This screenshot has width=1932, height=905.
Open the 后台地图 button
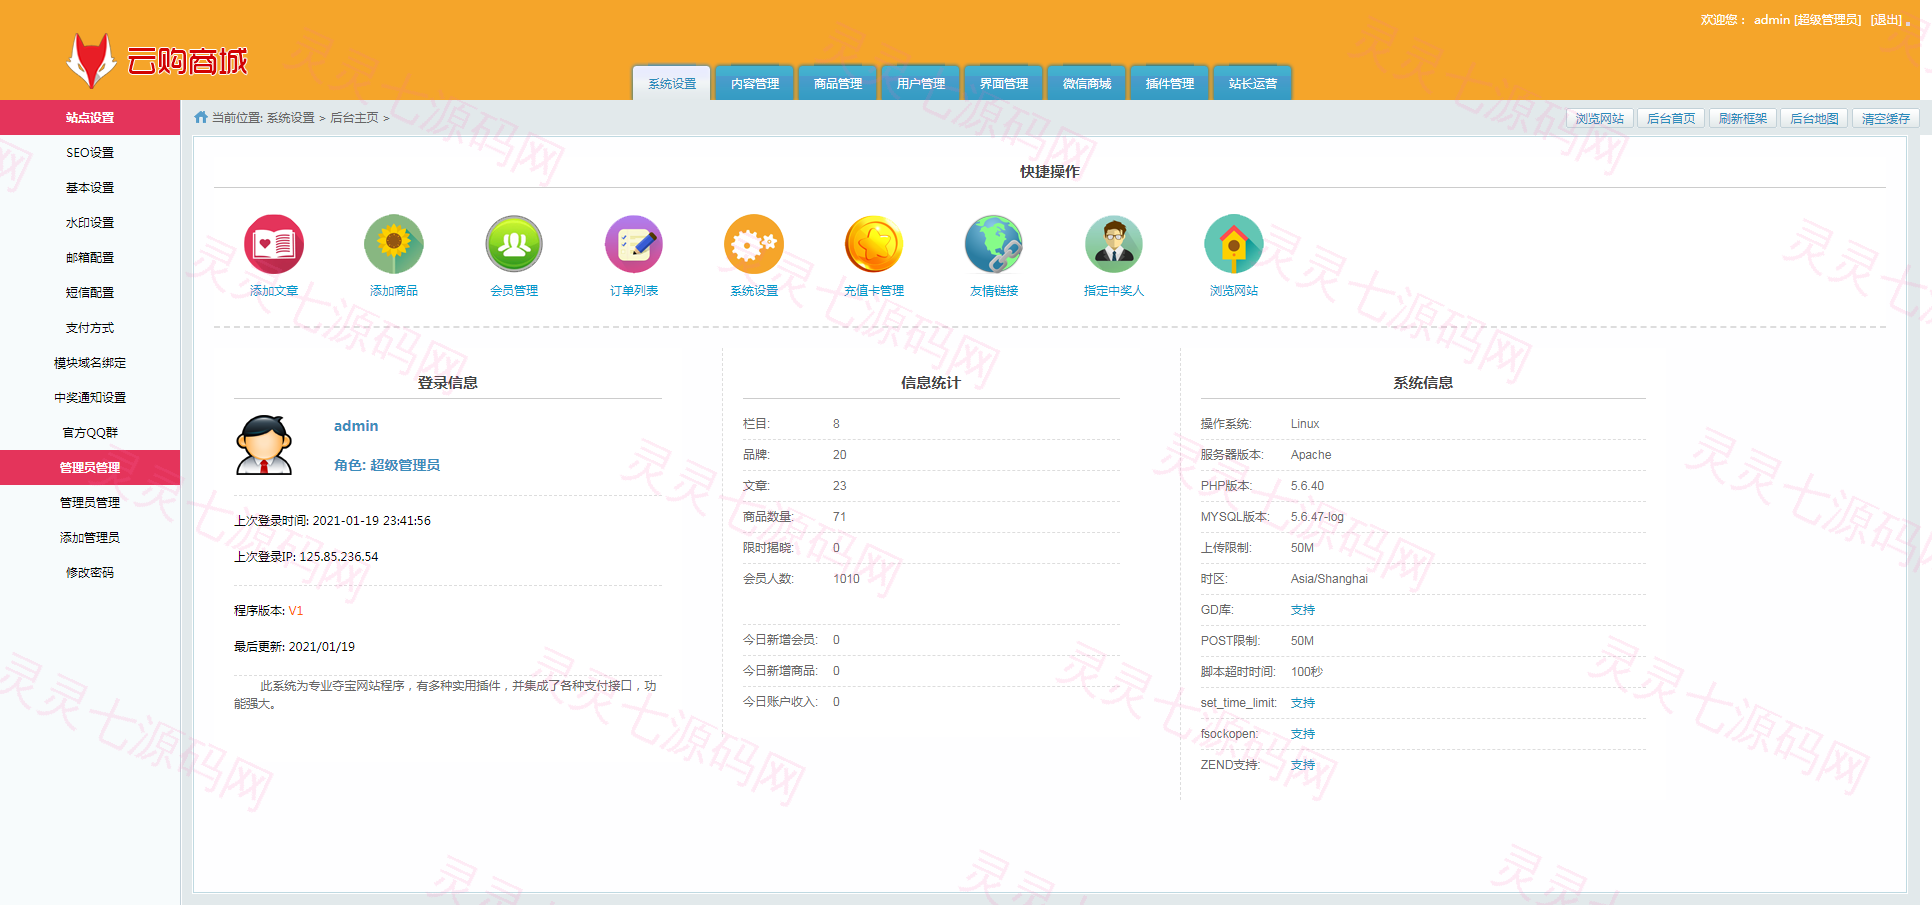coord(1814,118)
